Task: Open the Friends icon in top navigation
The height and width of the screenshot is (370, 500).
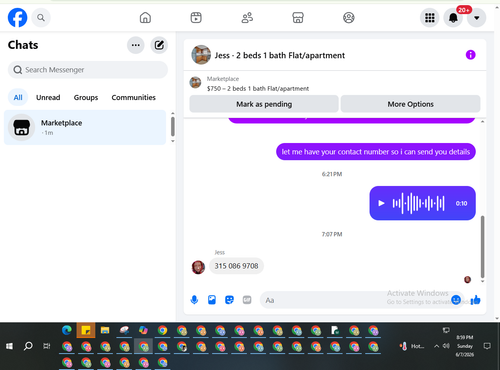Action: 247,17
